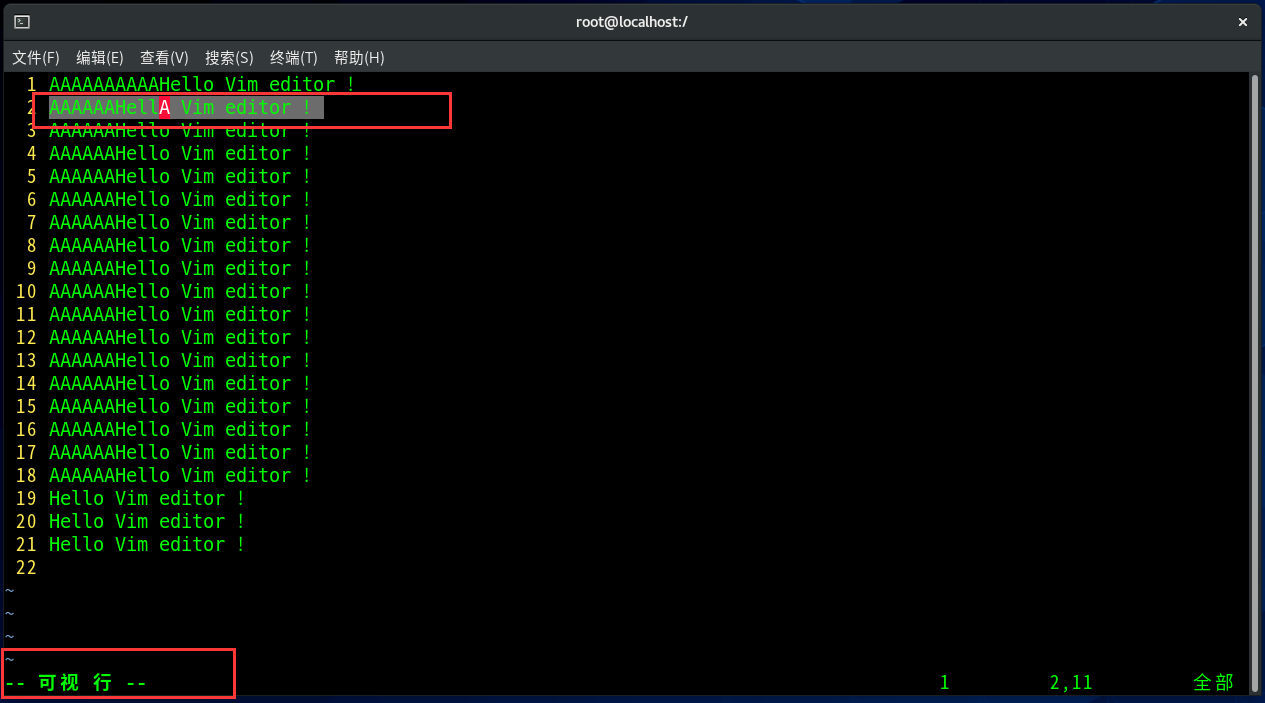Screen dimensions: 1265x703
Task: Click the '-- 可视 行 --' mode indicator
Action: point(76,683)
